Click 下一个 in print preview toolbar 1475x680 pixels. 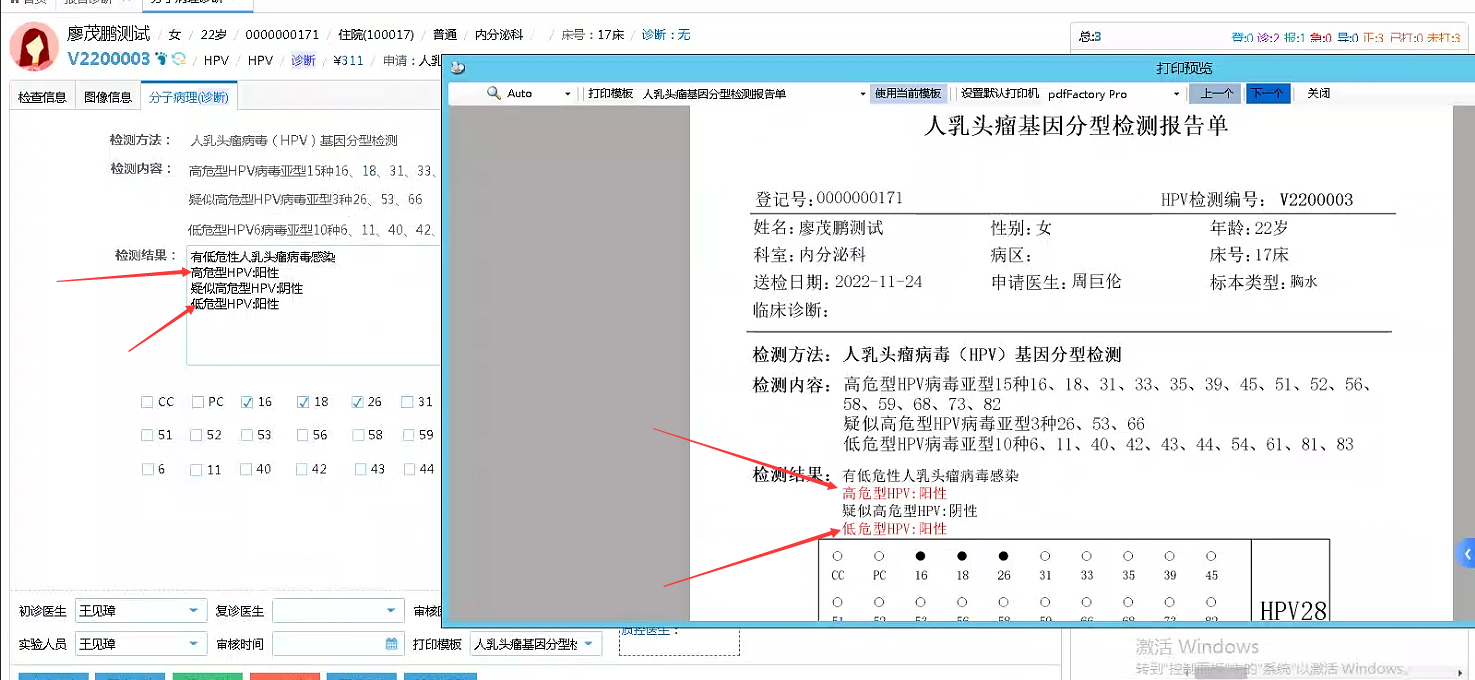point(1267,93)
